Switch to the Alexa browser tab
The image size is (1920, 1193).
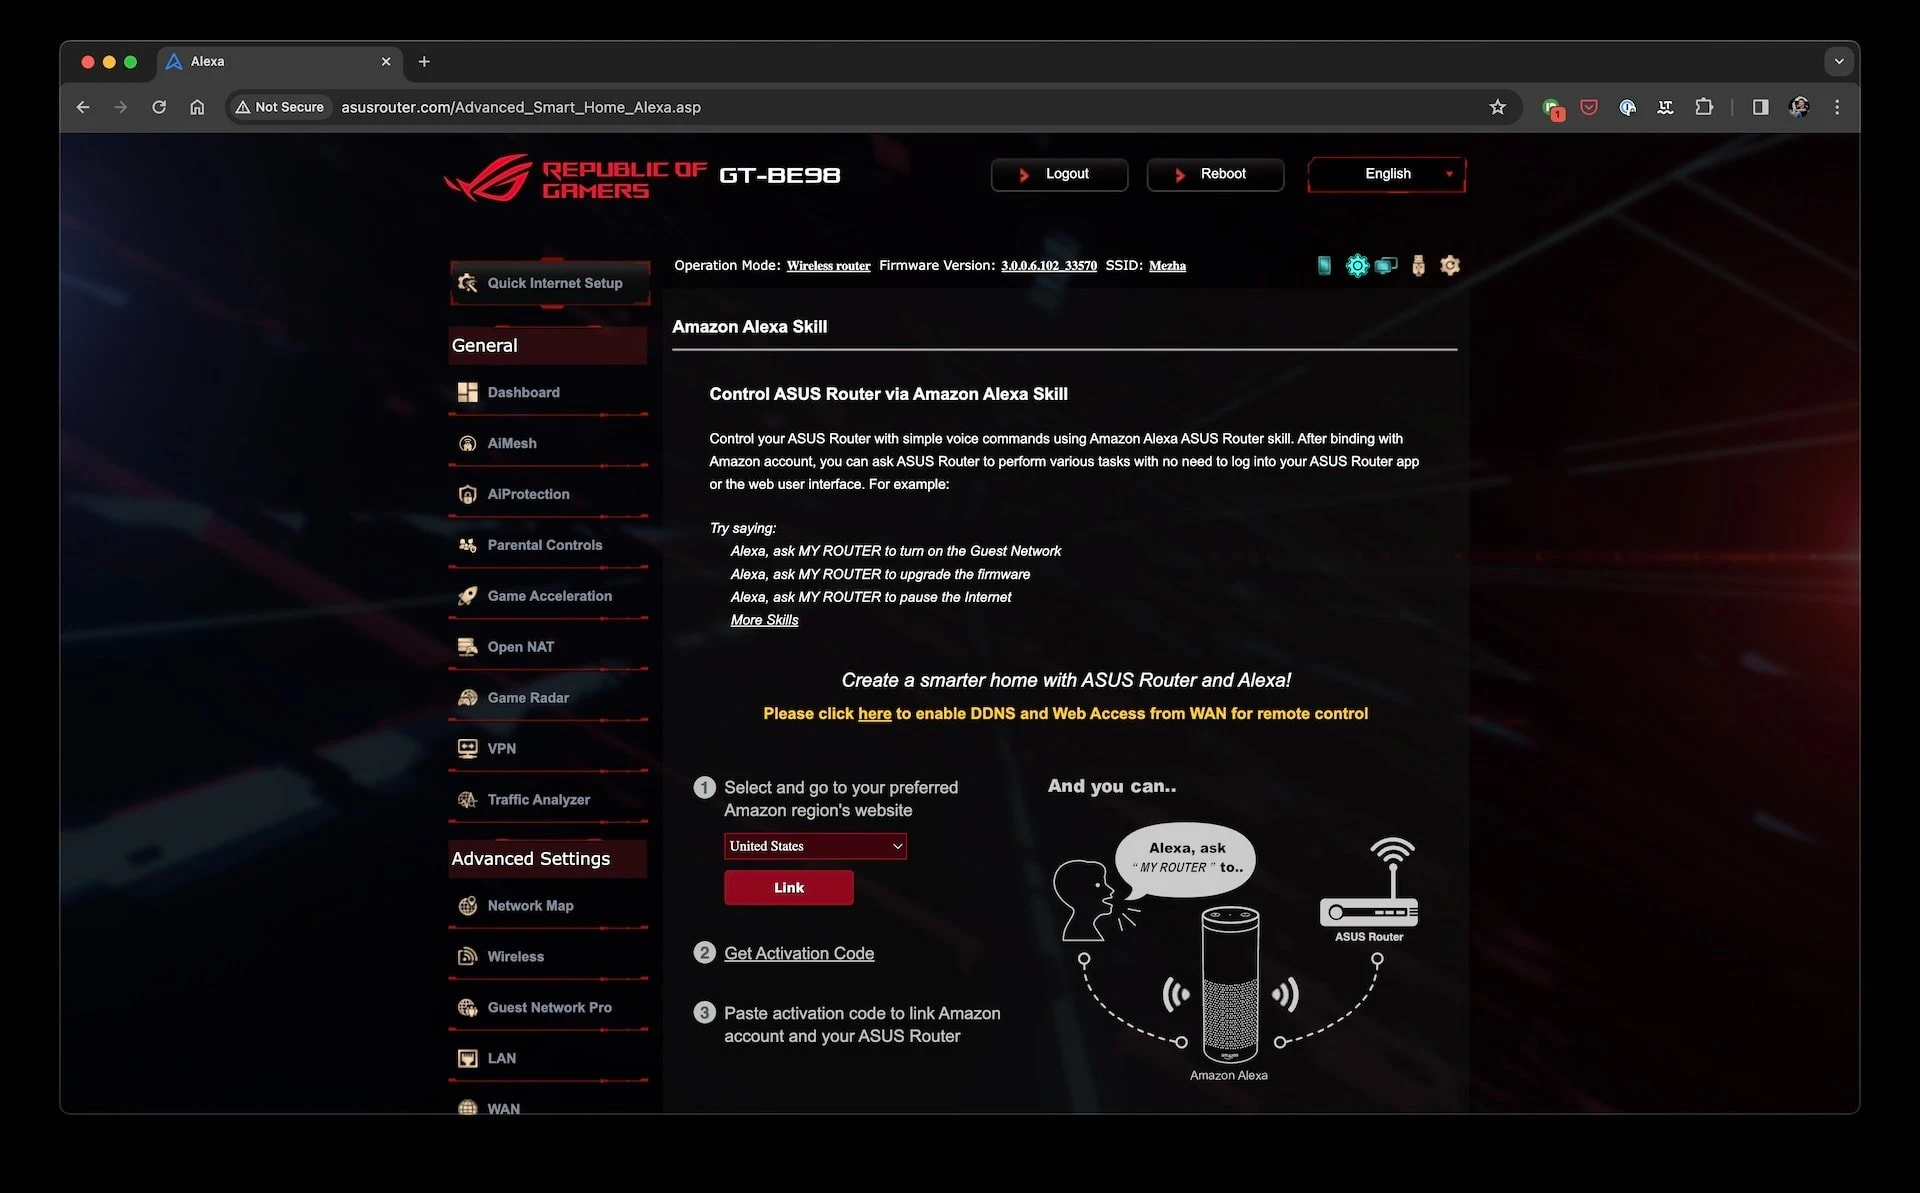click(279, 61)
